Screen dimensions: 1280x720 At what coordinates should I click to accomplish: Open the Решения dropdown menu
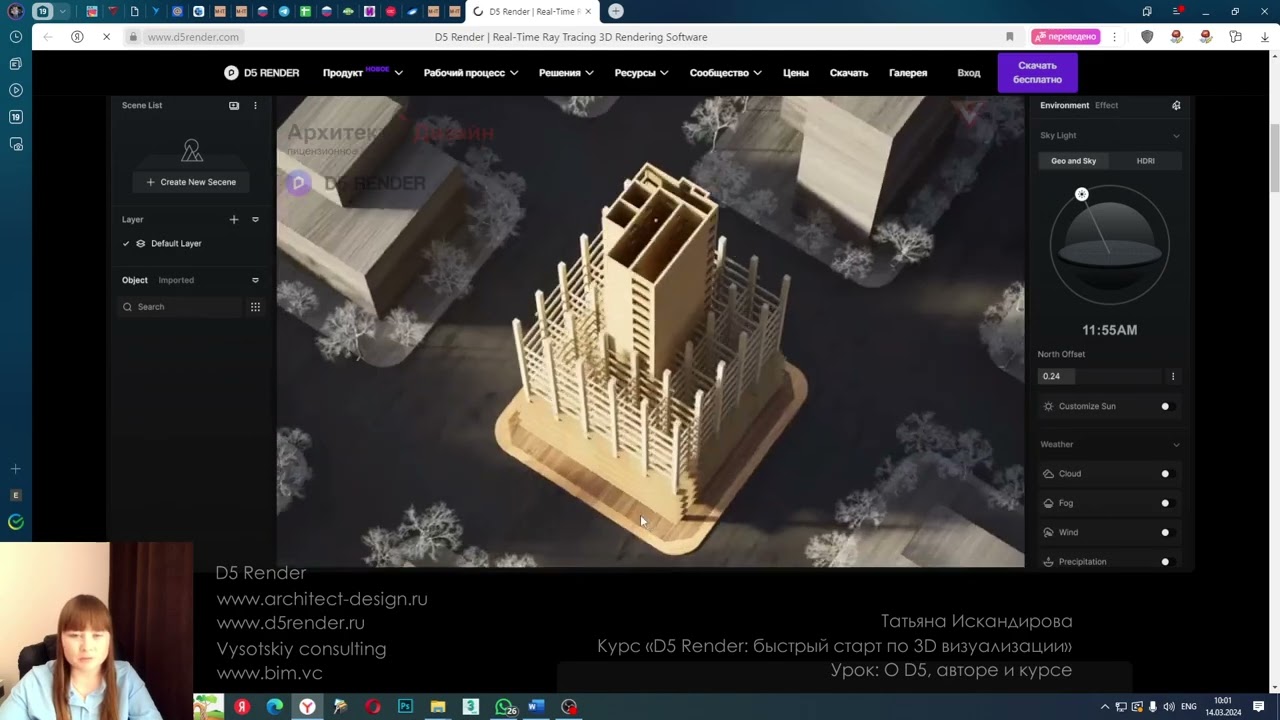pos(566,73)
